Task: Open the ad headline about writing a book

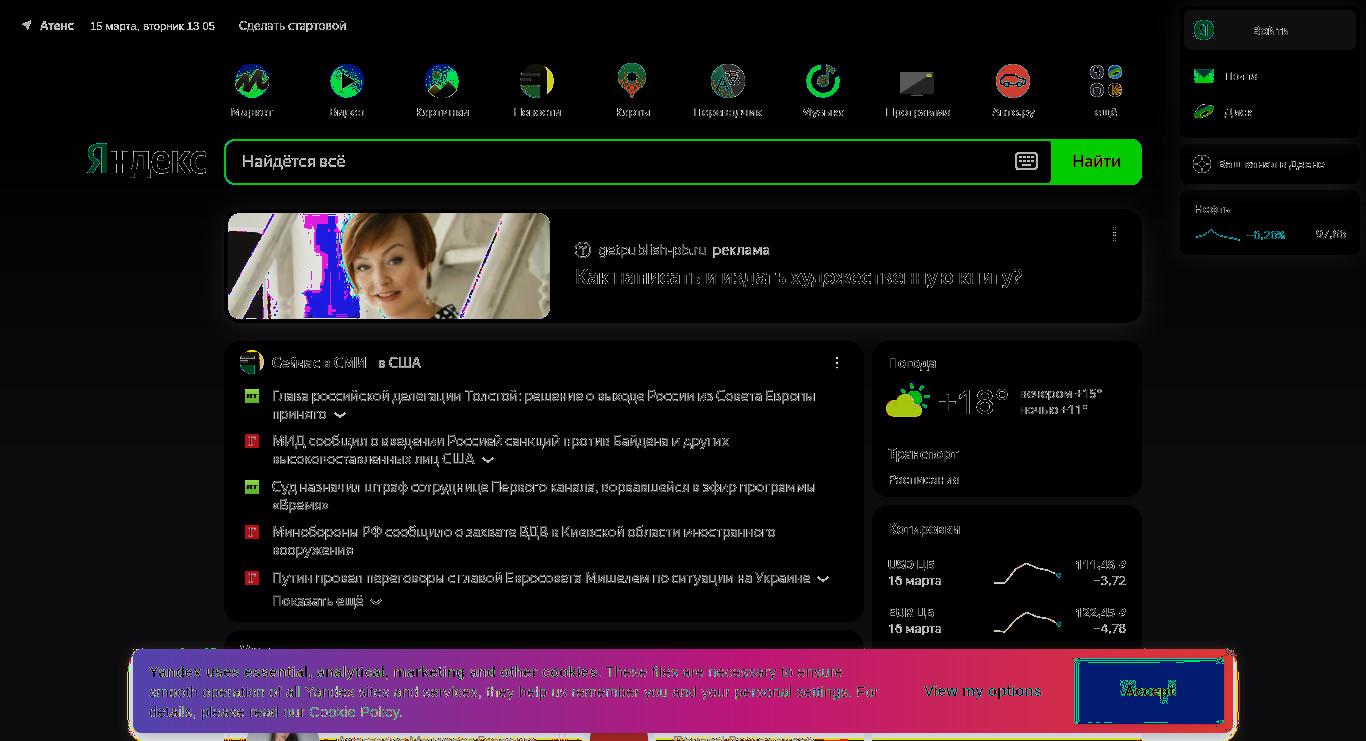Action: (x=798, y=277)
